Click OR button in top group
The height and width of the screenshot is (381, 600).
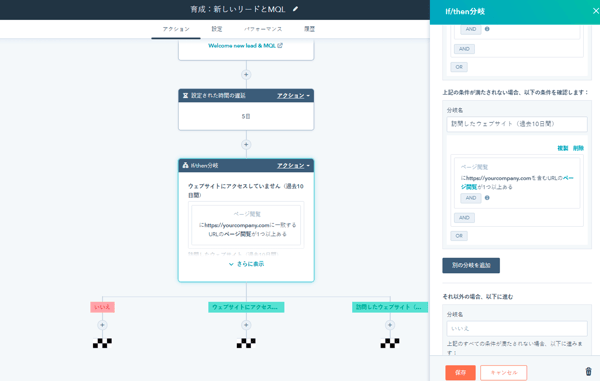coord(459,67)
